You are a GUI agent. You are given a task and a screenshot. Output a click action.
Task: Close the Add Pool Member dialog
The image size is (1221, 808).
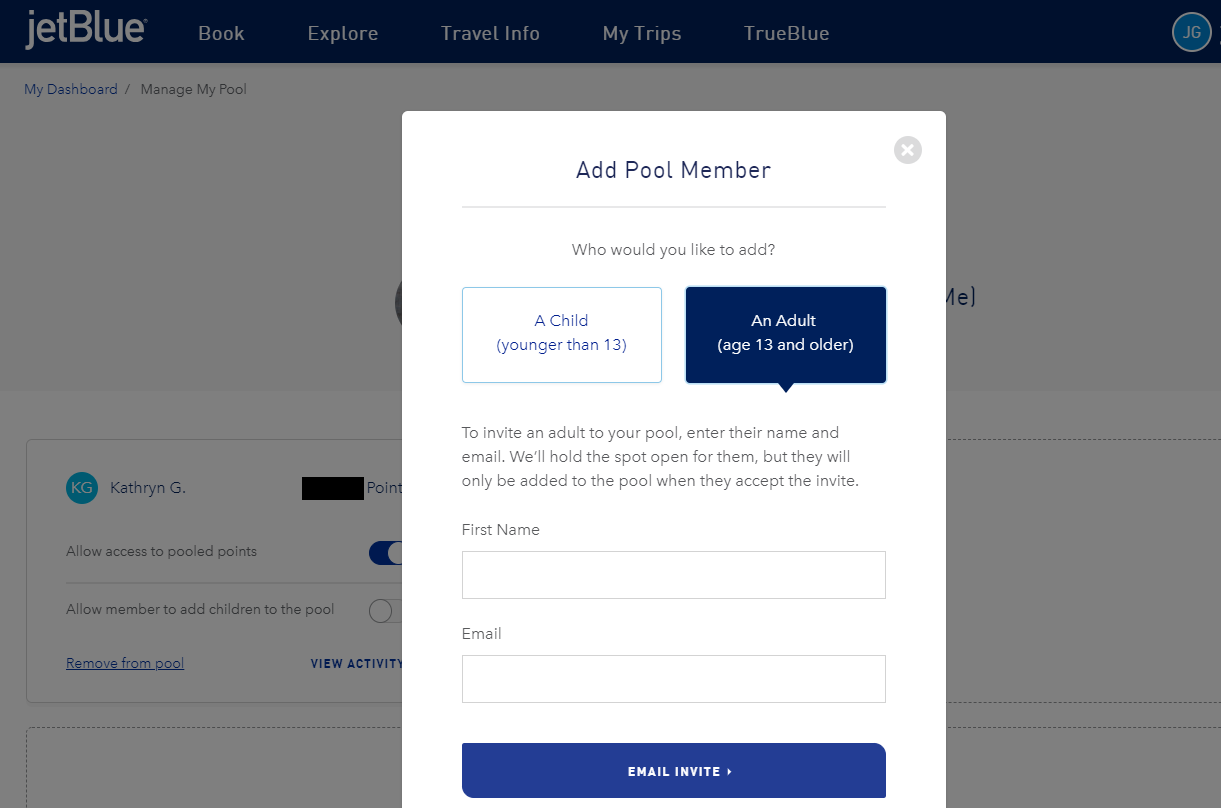coord(908,150)
